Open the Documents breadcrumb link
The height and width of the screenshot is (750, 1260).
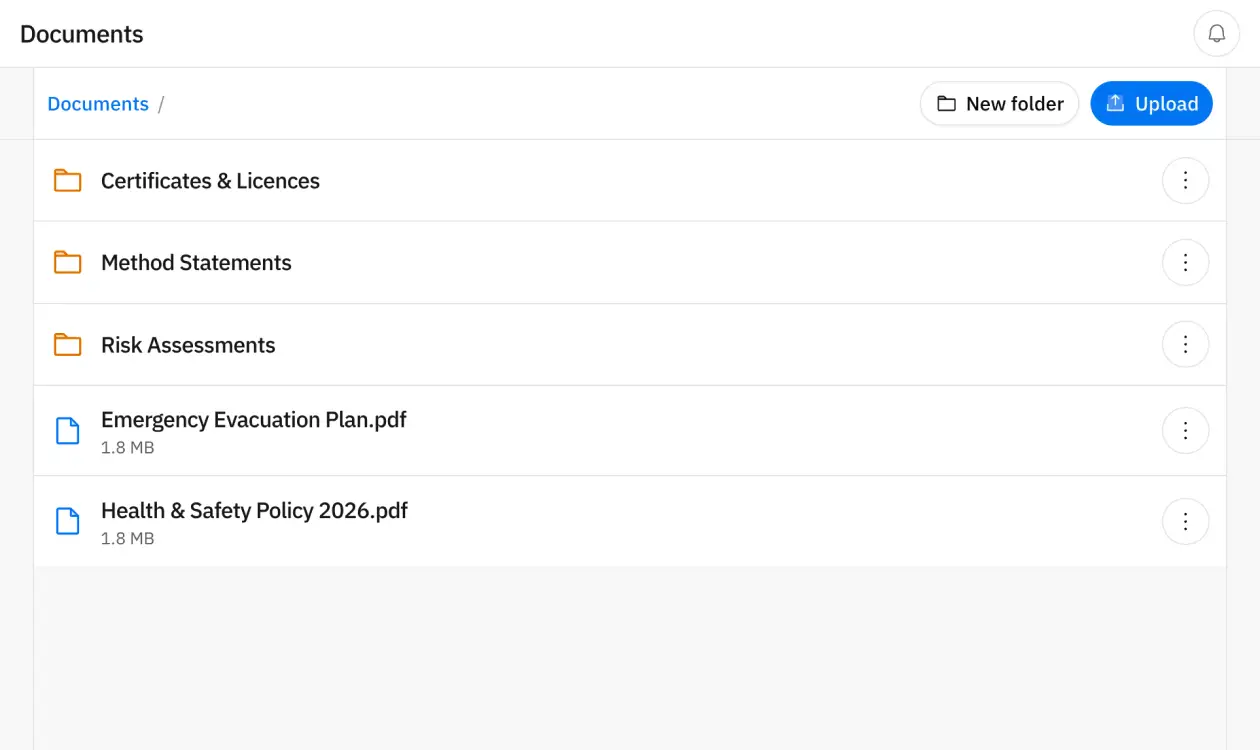tap(97, 103)
